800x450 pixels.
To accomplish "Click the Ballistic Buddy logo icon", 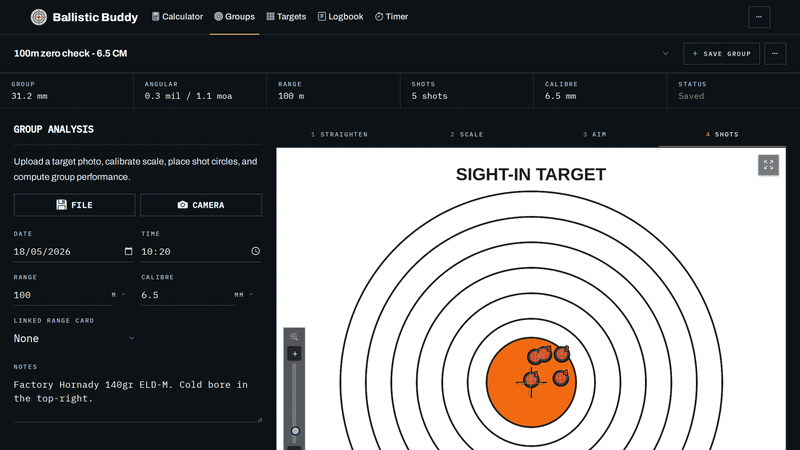I will (x=39, y=17).
